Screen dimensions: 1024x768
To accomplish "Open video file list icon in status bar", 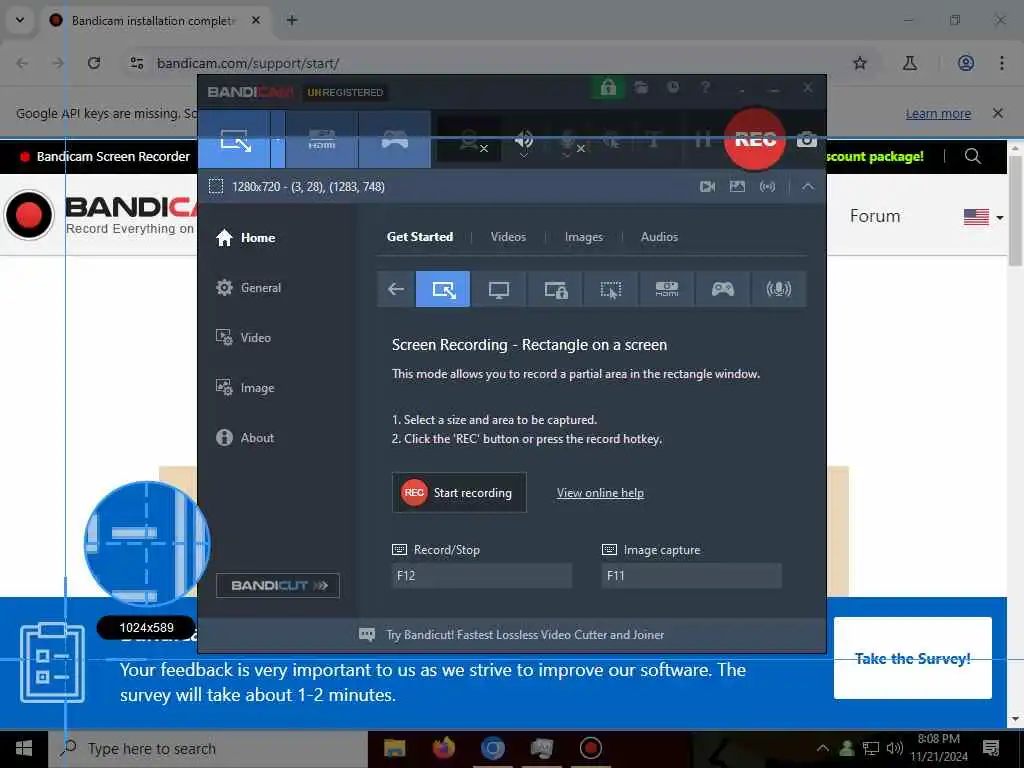I will point(707,187).
